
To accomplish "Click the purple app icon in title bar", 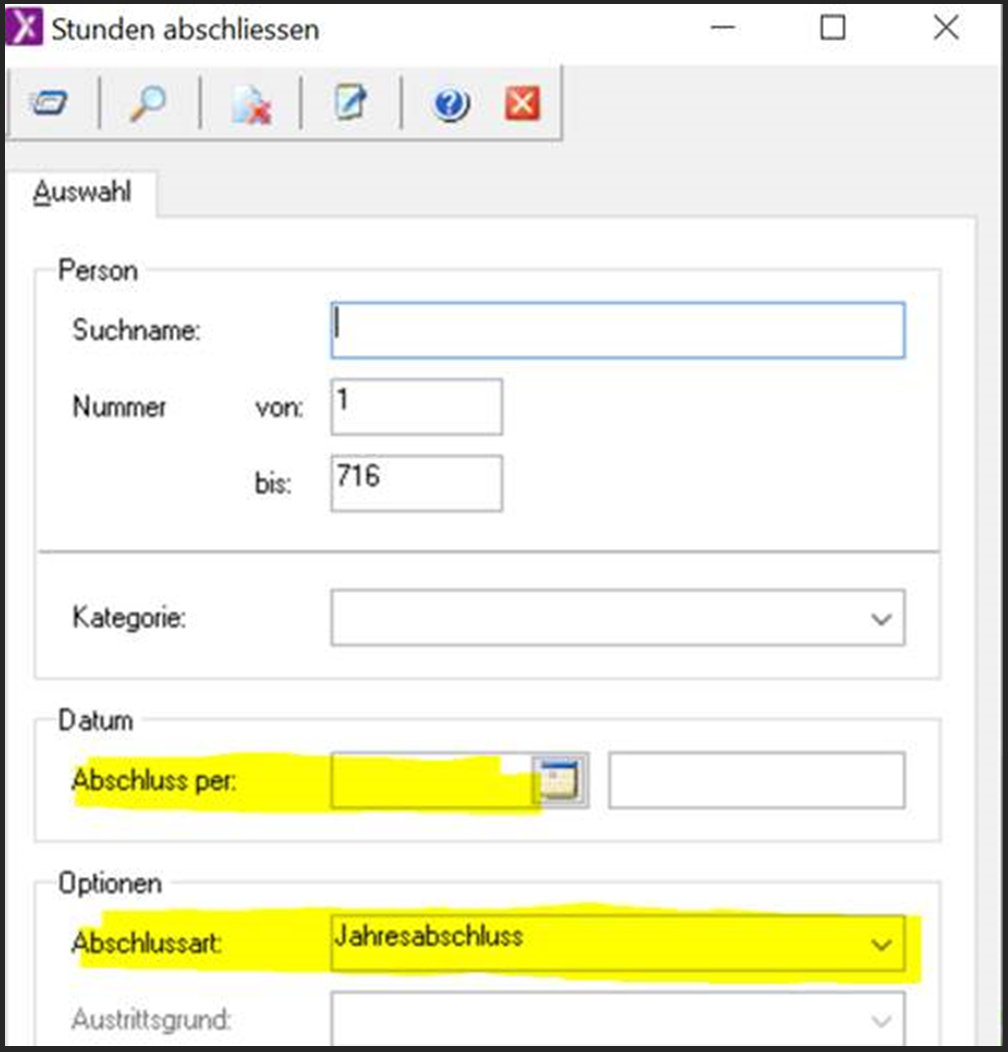I will 24,28.
